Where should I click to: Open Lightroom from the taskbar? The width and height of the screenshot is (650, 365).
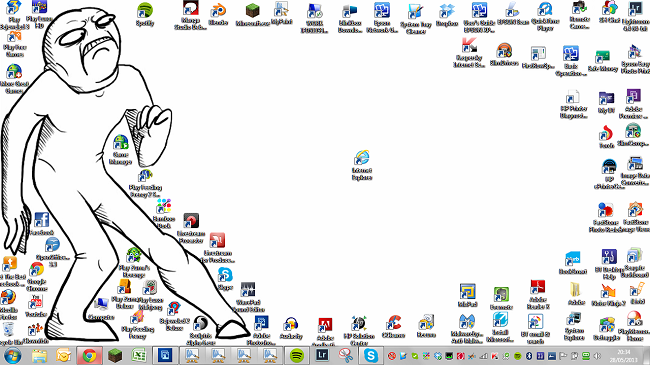click(322, 355)
